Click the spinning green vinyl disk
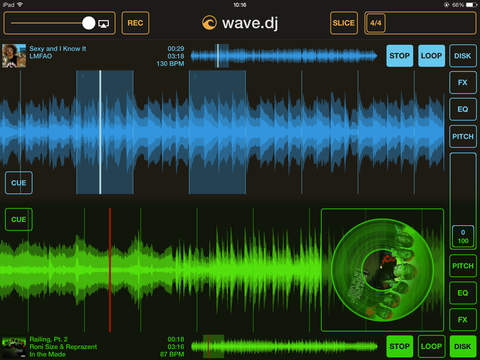This screenshot has width=480, height=360. point(382,270)
